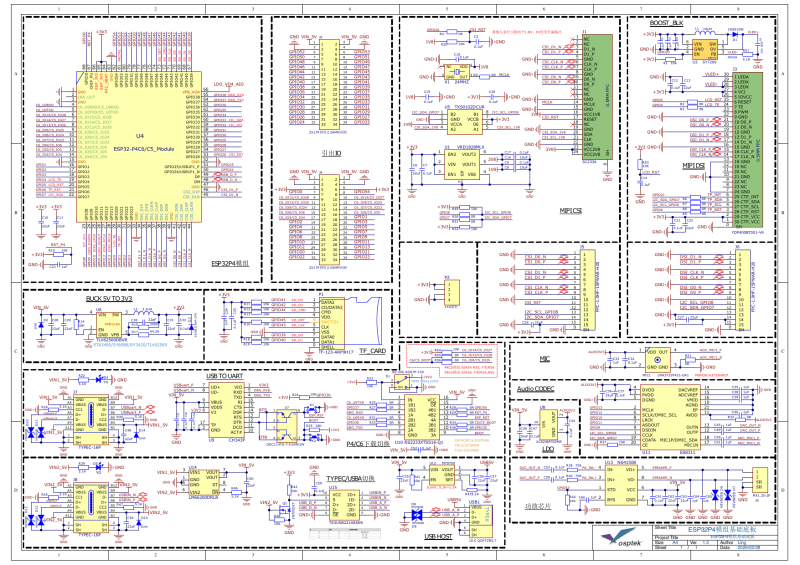Image resolution: width=800 pixels, height=565 pixels.
Task: Select the LED symbol next to VIN1_5V resistor
Action: (101, 379)
